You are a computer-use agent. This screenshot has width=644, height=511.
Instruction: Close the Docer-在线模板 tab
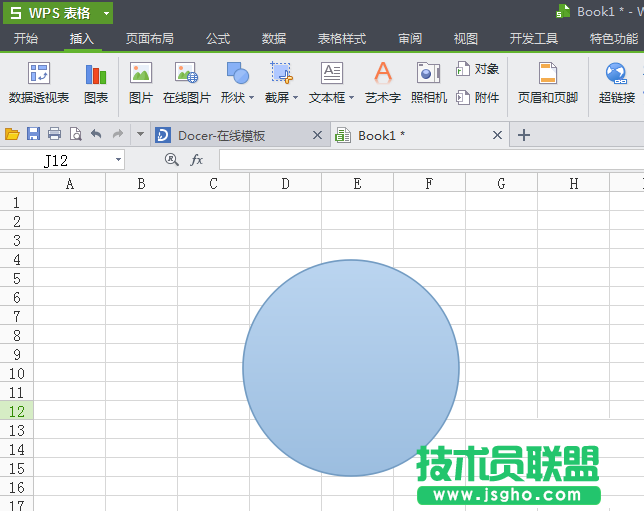pyautogui.click(x=317, y=135)
